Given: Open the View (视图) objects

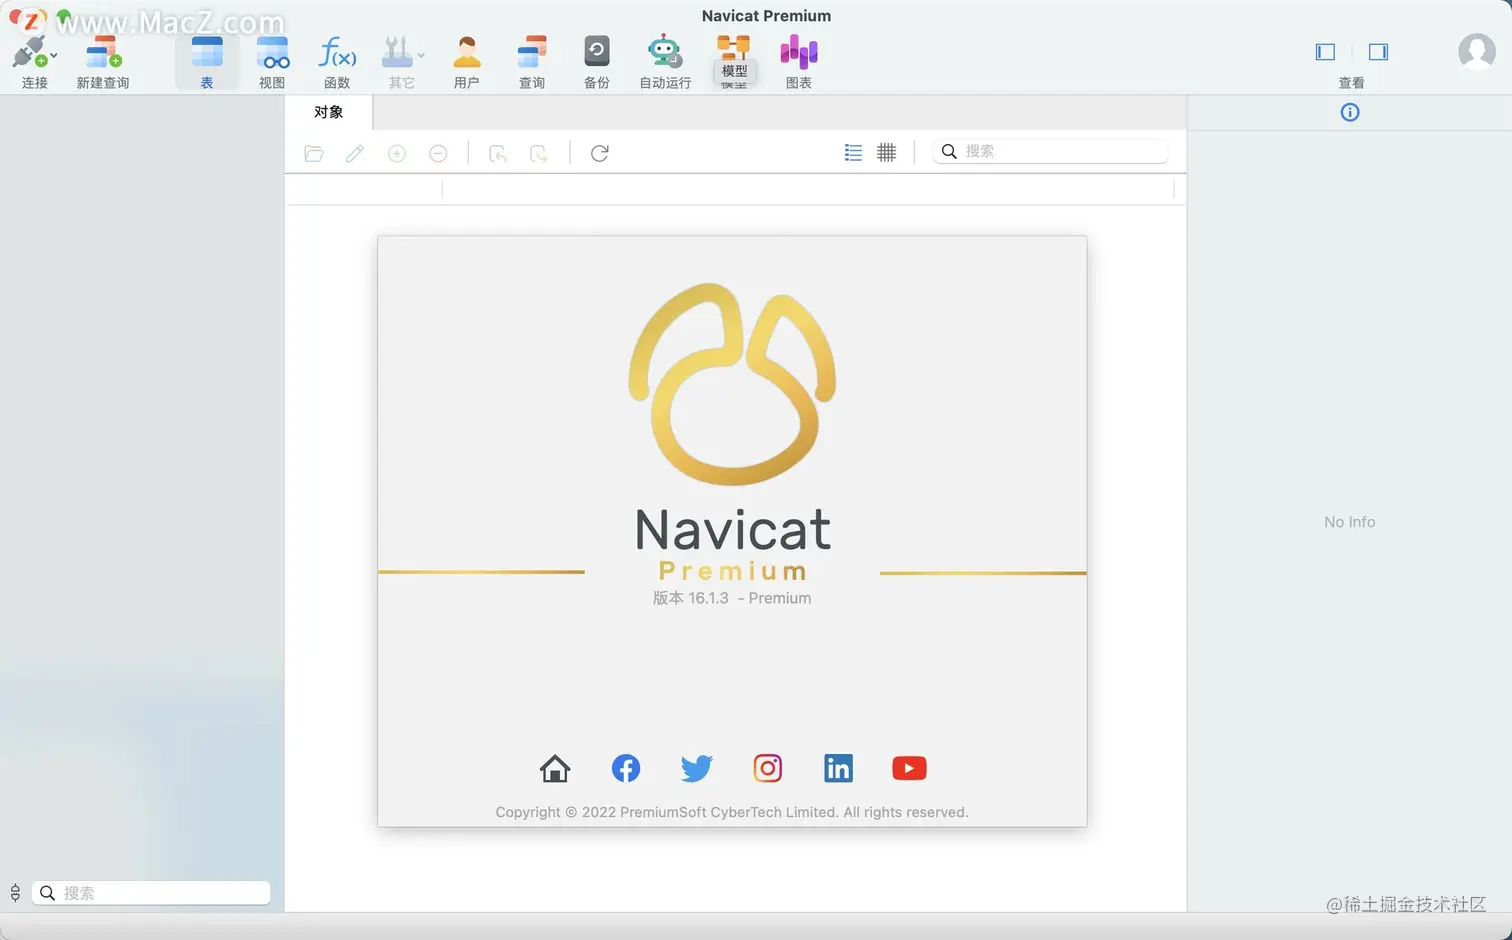Looking at the screenshot, I should (272, 62).
